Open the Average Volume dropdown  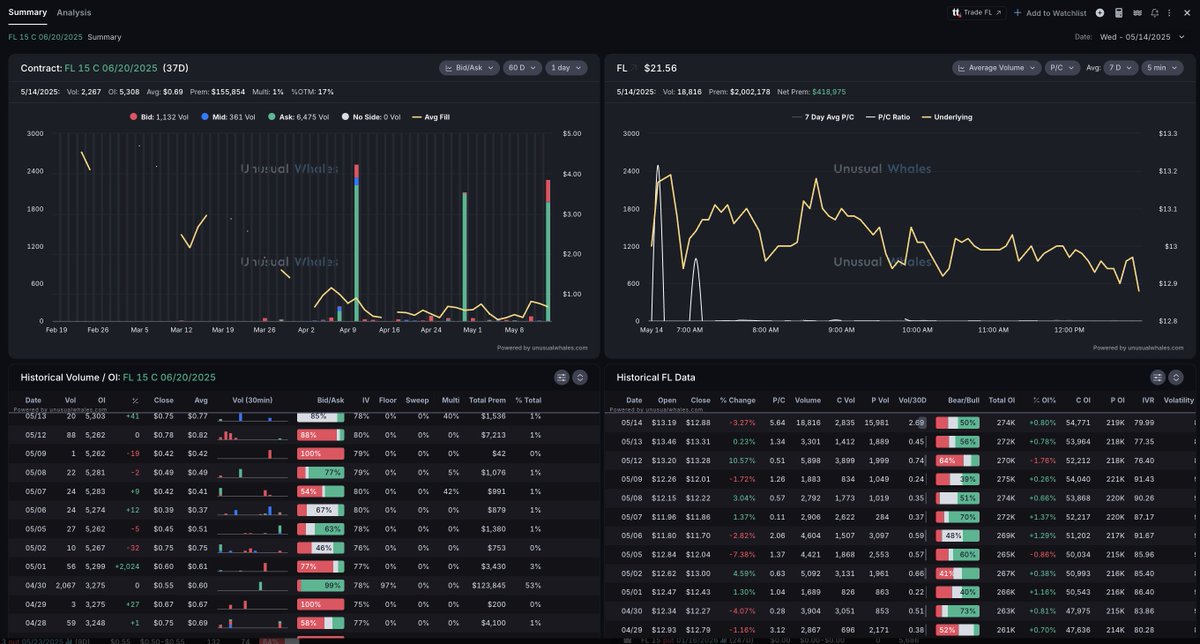(996, 68)
